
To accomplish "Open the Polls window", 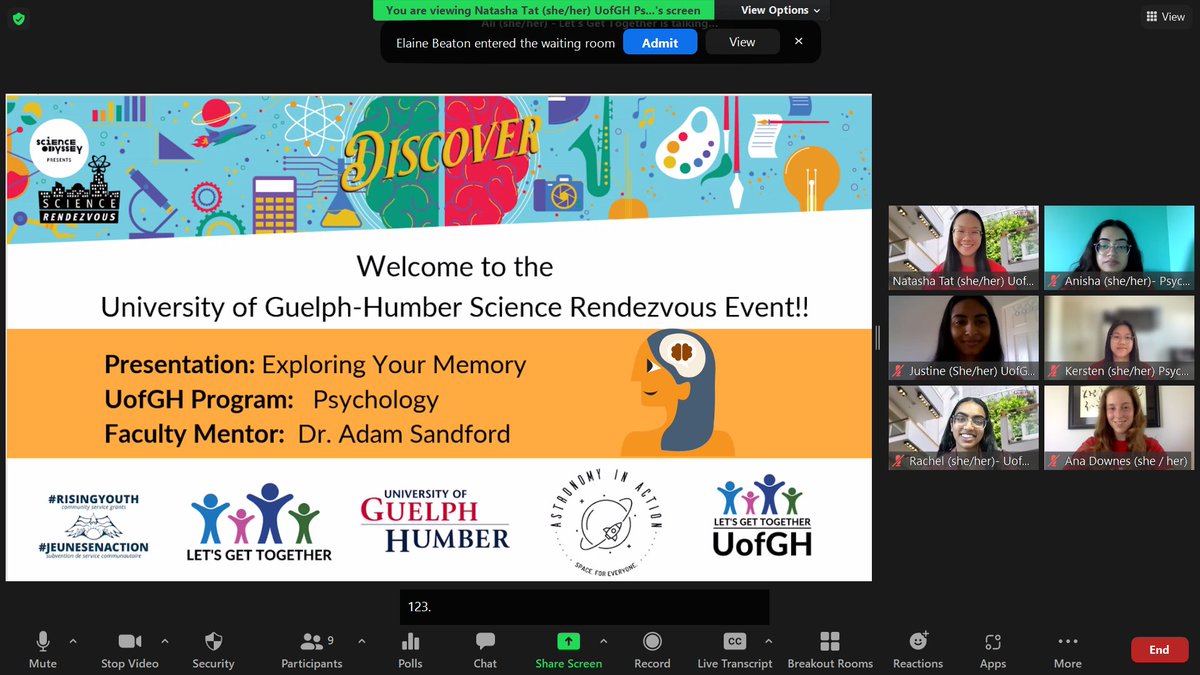I will [x=410, y=649].
